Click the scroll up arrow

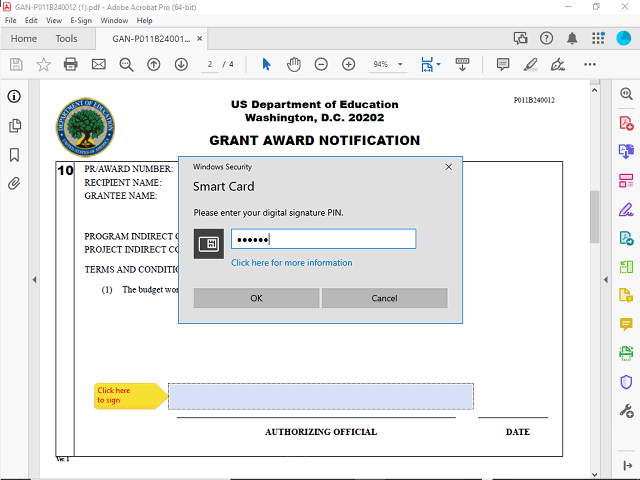click(594, 90)
